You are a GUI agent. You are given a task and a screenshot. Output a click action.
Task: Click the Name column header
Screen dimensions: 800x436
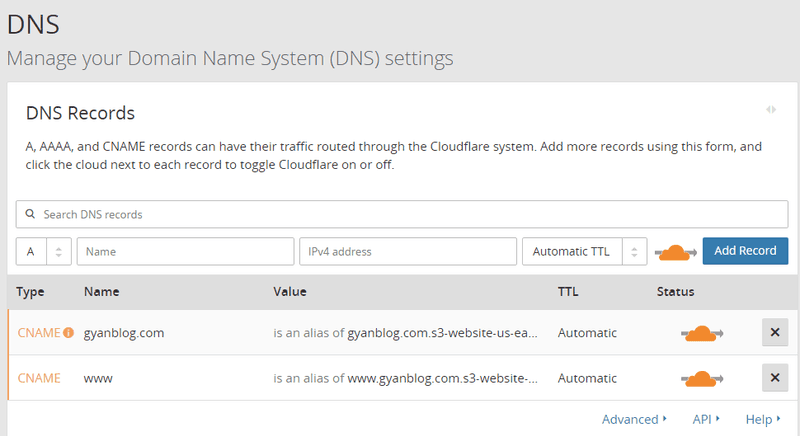(102, 292)
